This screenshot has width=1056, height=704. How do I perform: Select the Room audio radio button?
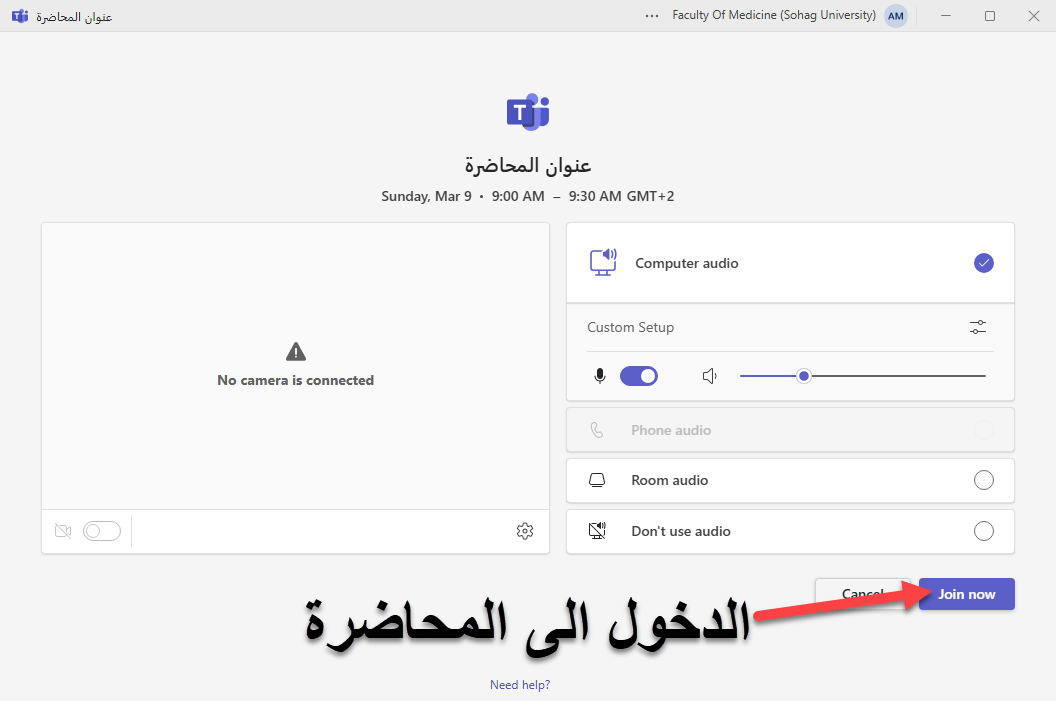pyautogui.click(x=984, y=481)
